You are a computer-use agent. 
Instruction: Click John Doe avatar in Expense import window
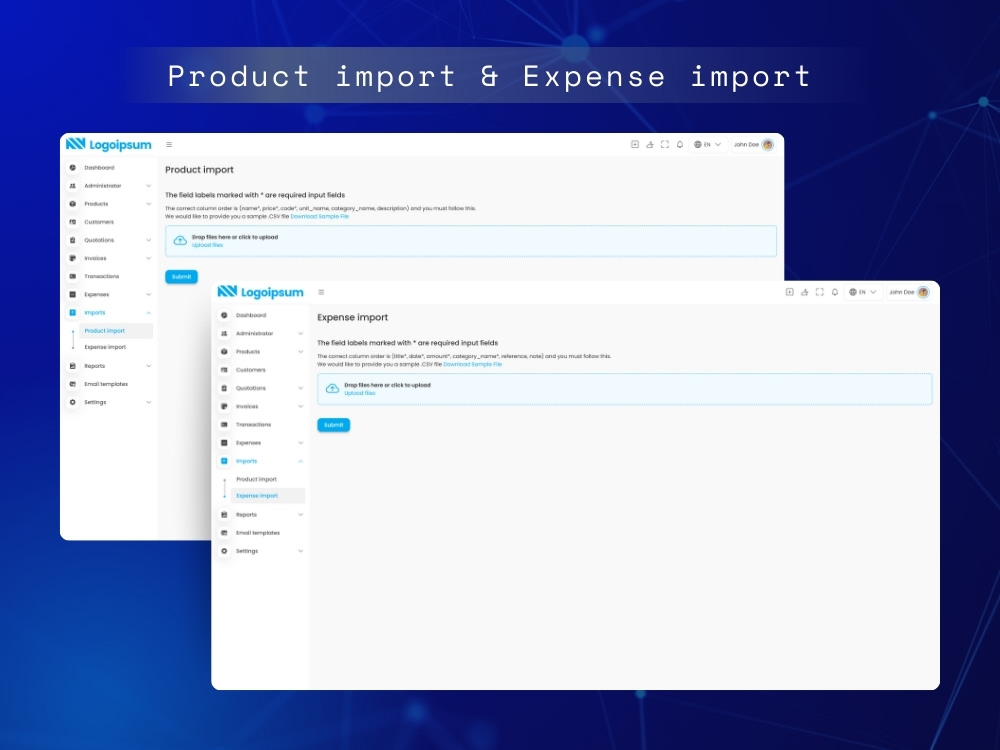coord(923,292)
